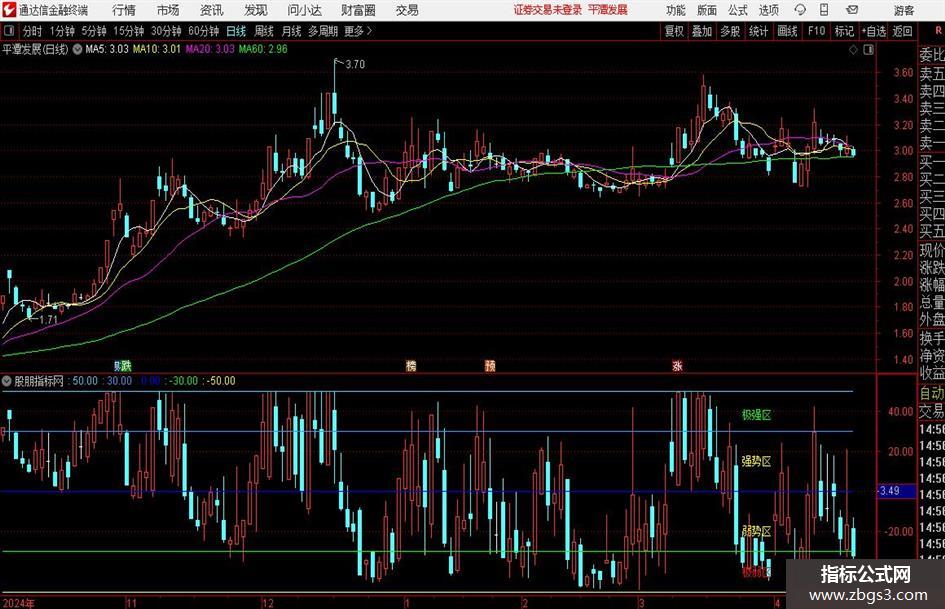Open the 功能 menu
The image size is (945, 609).
(676, 10)
